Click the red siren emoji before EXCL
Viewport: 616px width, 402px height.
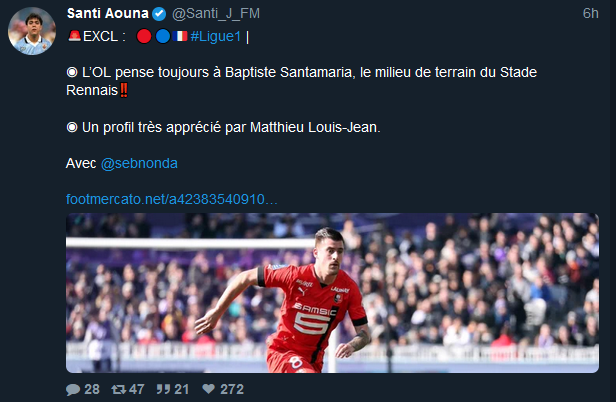pos(74,36)
